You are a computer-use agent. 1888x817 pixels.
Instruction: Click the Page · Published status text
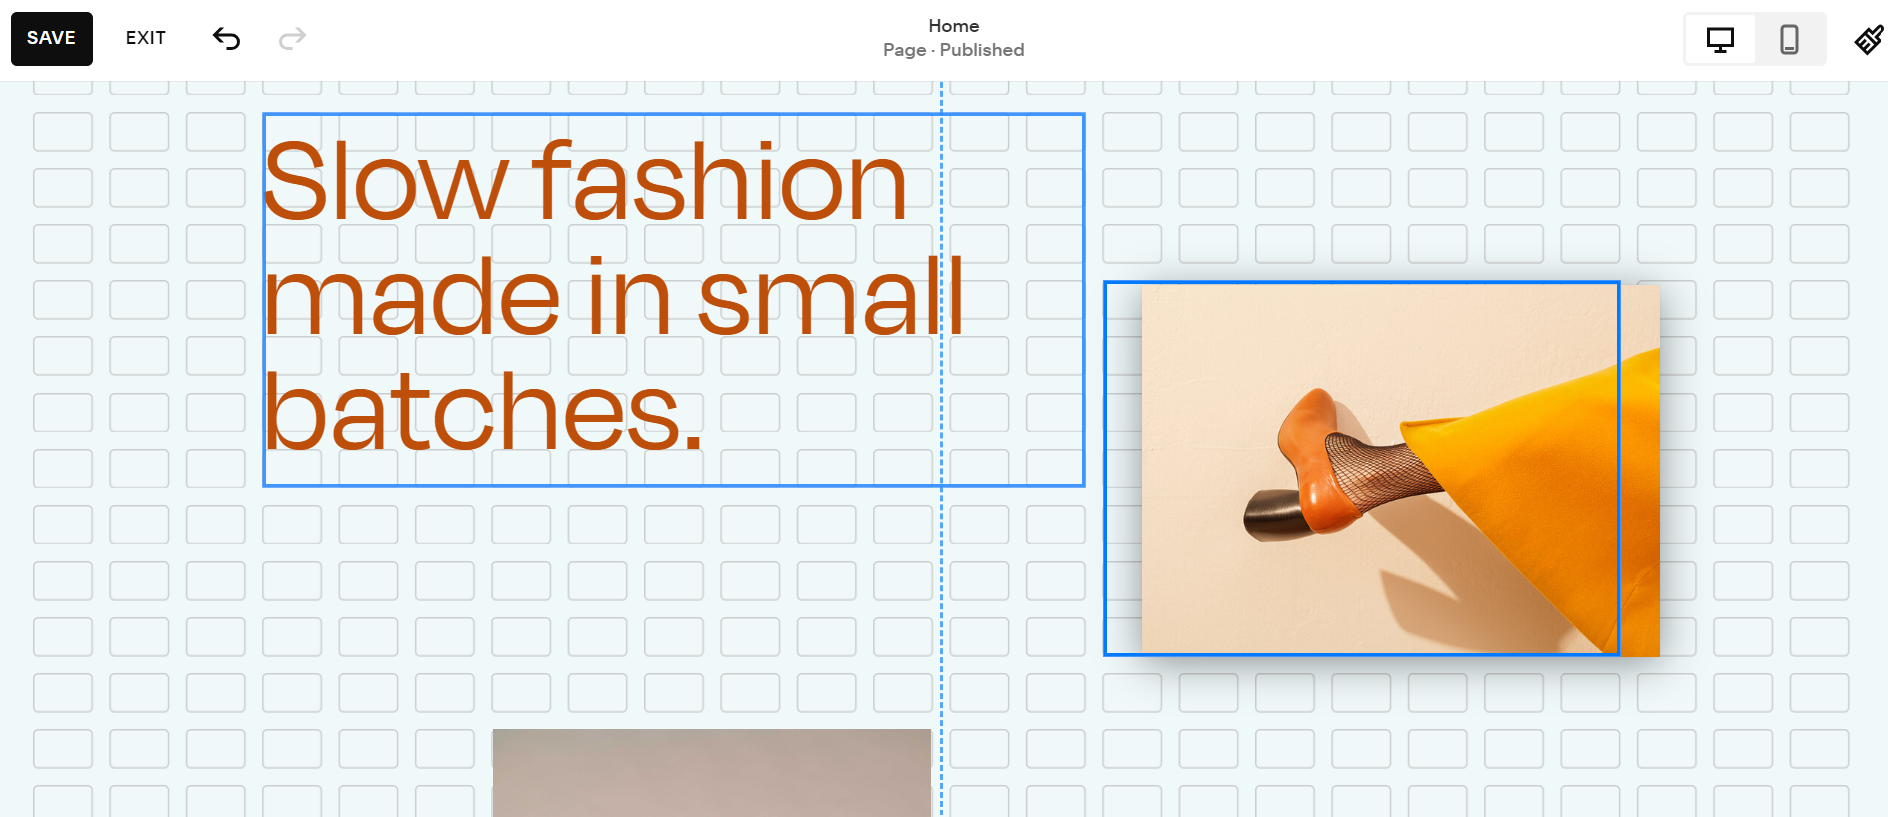pyautogui.click(x=953, y=50)
